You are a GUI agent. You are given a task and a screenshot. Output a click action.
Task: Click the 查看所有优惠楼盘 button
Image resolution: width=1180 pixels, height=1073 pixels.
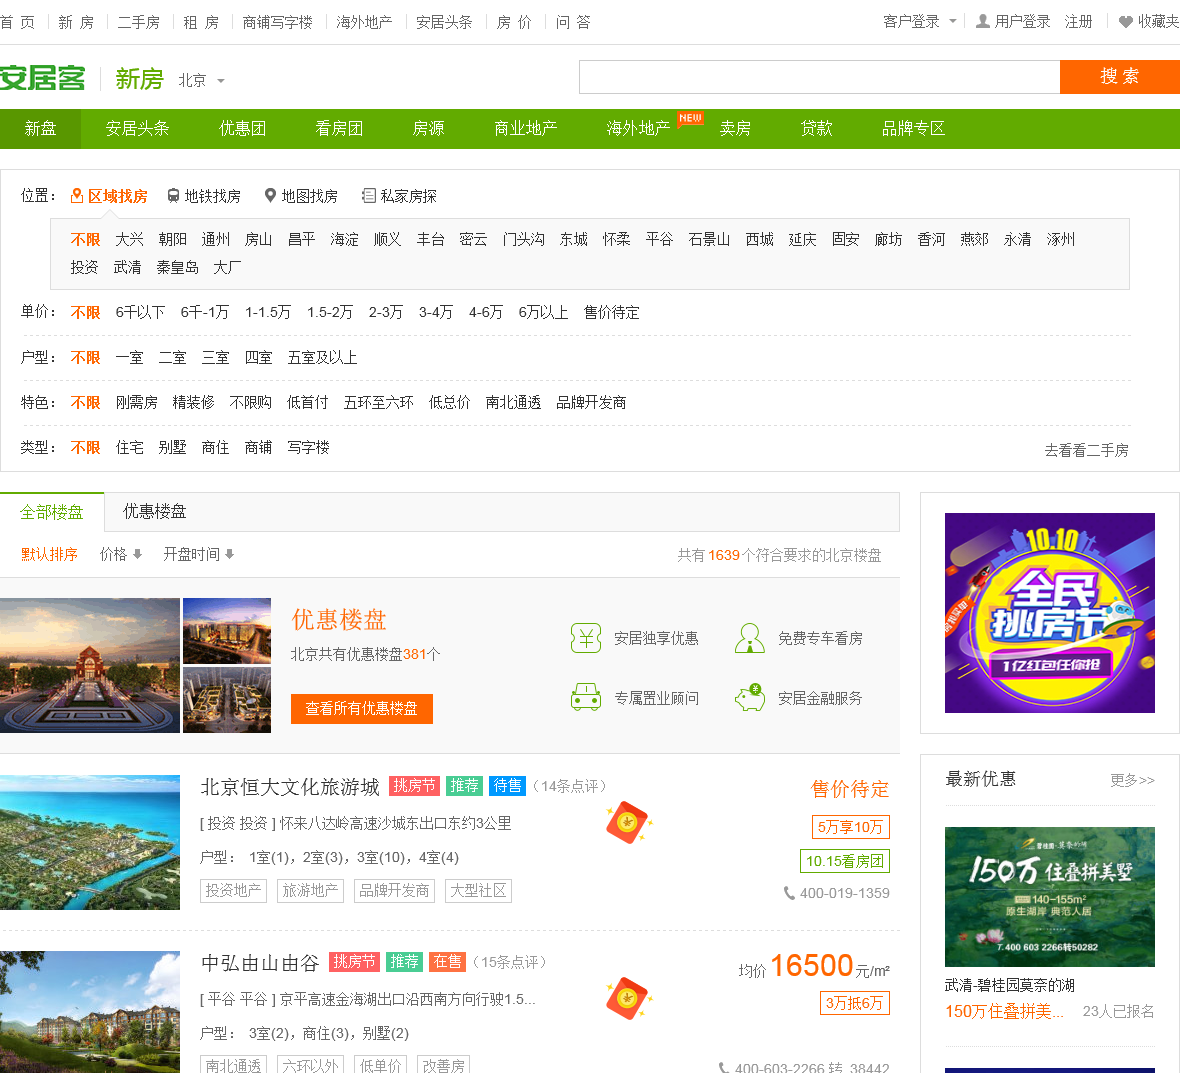tap(361, 709)
